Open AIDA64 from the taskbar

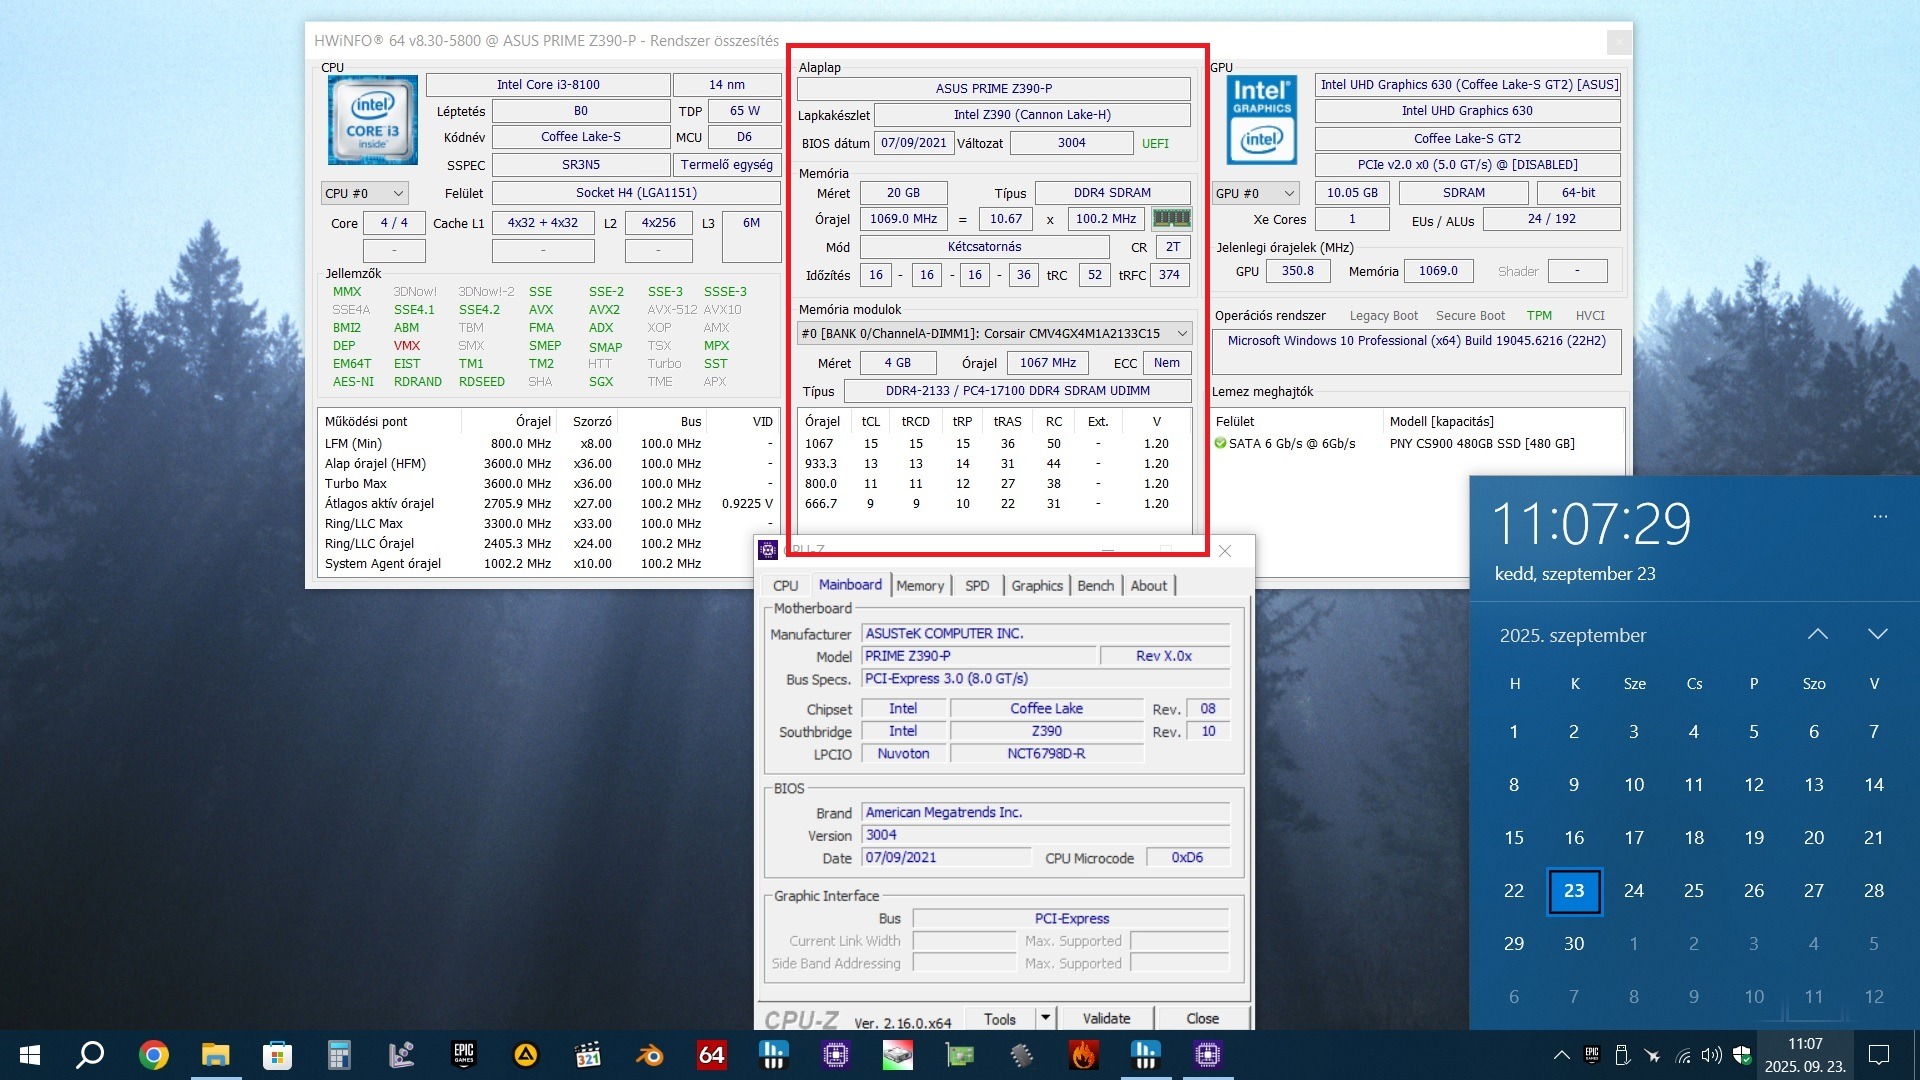pyautogui.click(x=711, y=1054)
